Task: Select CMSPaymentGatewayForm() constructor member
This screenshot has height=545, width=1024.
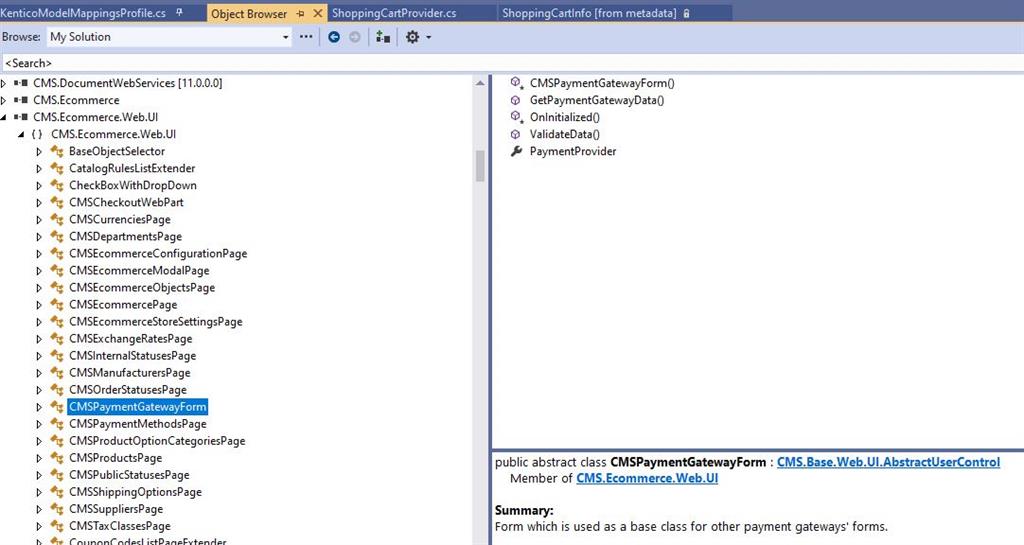Action: 602,83
